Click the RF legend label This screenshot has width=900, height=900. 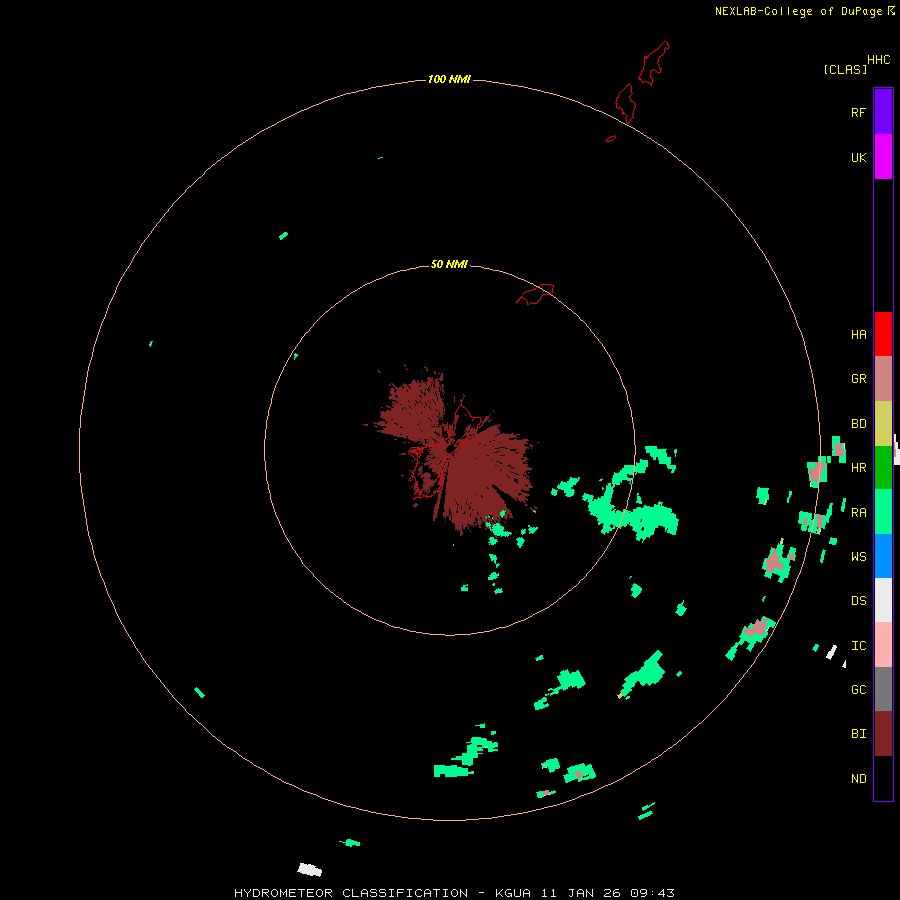[859, 113]
